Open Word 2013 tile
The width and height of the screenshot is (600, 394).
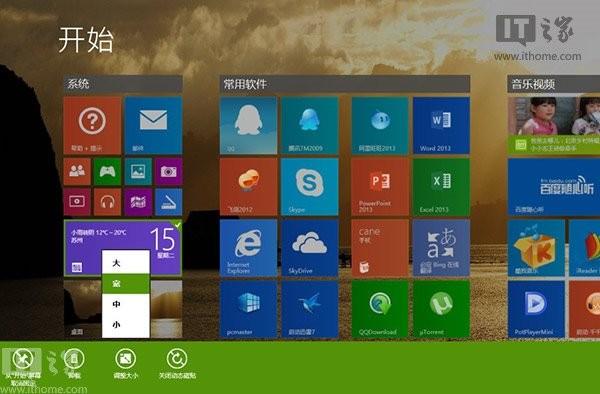(441, 125)
